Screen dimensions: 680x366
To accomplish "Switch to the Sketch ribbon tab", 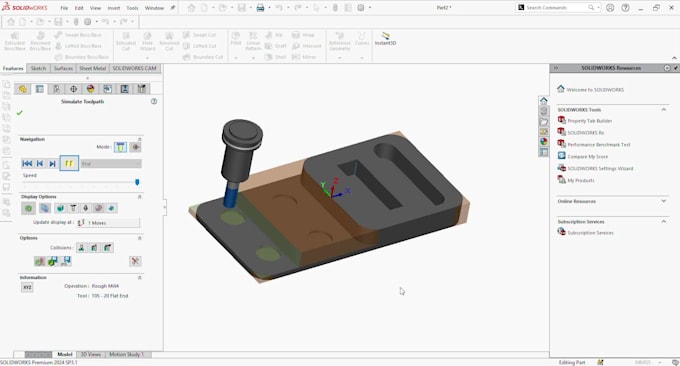I will coord(38,69).
